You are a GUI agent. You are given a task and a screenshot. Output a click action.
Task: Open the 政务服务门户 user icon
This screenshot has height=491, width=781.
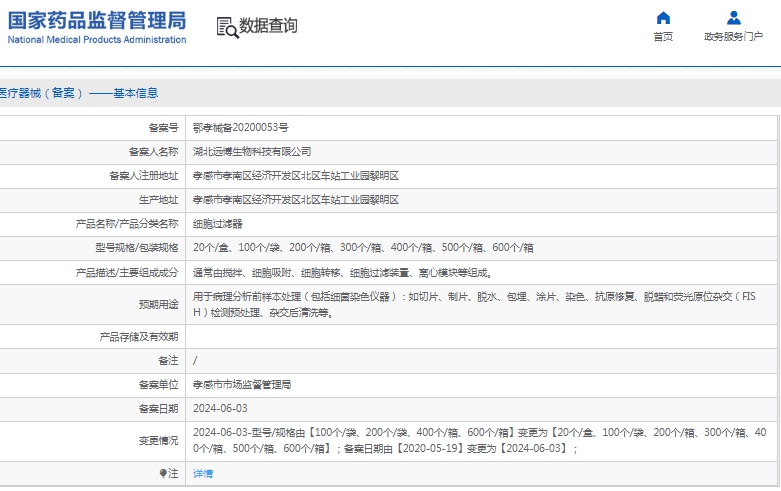coord(733,18)
